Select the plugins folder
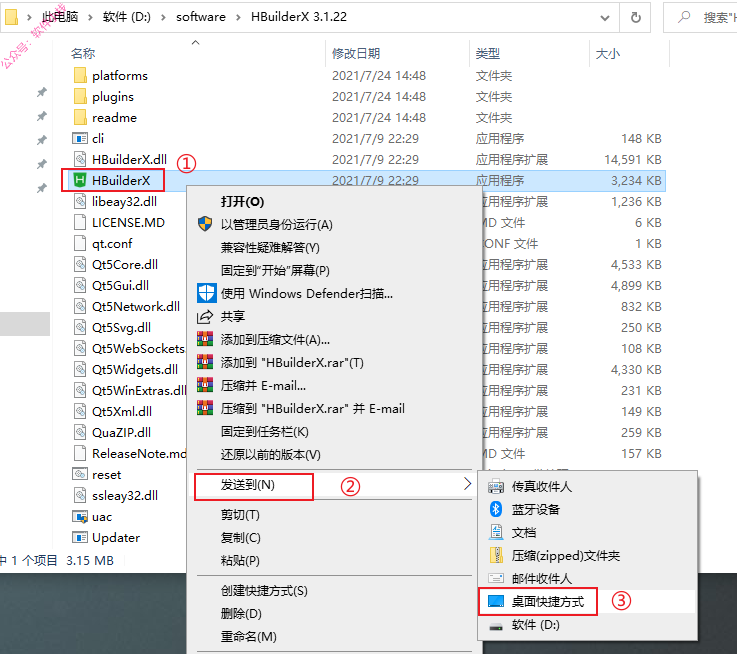737x654 pixels. point(113,96)
